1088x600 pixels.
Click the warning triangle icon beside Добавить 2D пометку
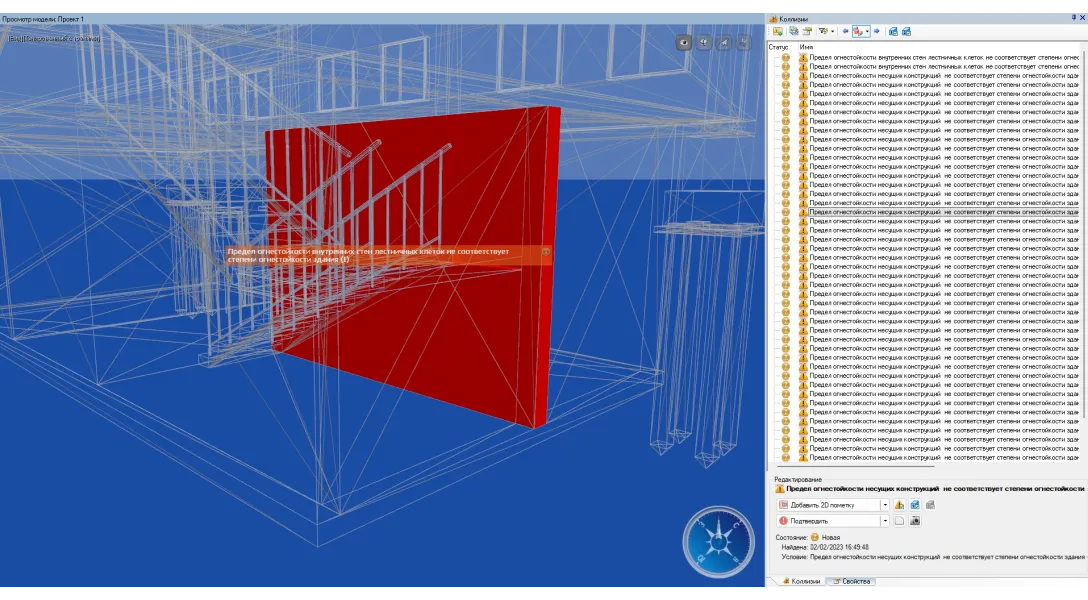899,505
